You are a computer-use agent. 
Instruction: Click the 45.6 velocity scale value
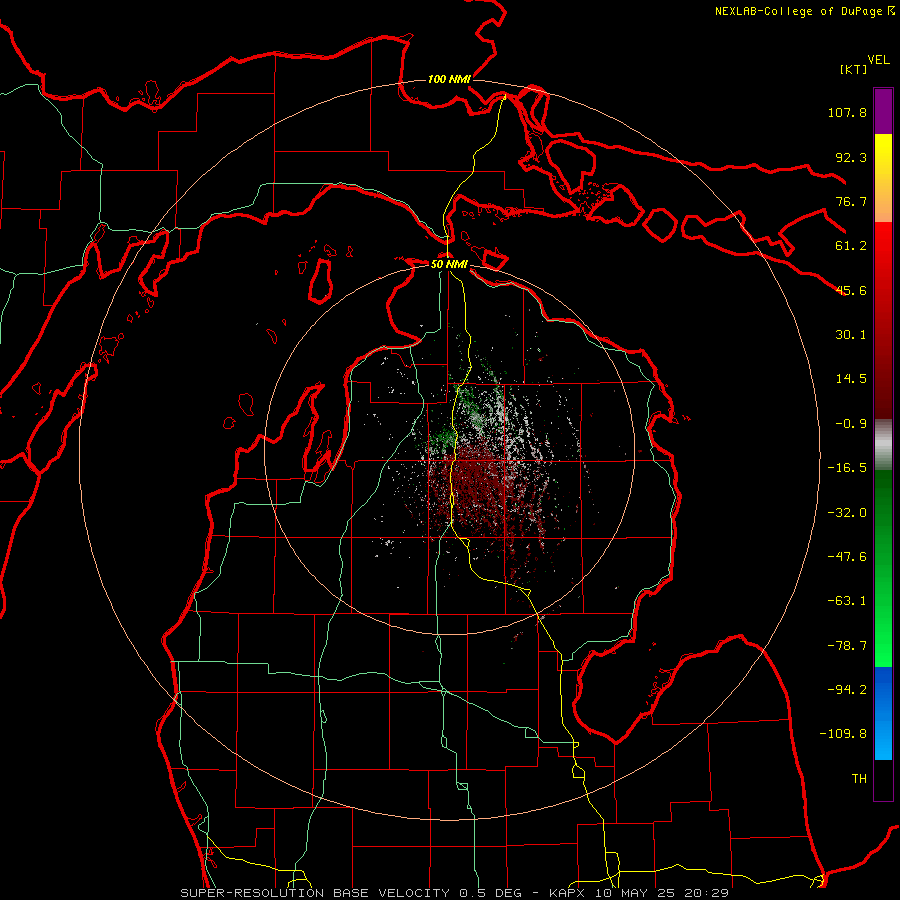pyautogui.click(x=851, y=290)
